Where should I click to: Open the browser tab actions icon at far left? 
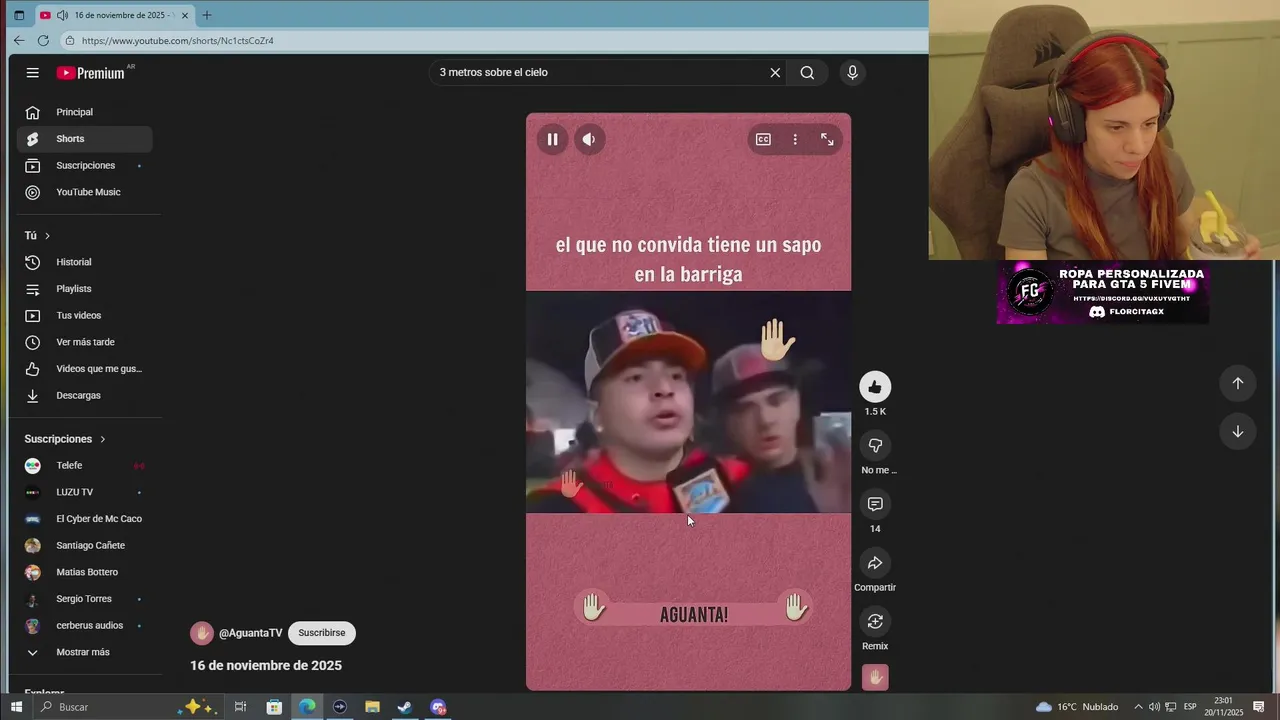point(19,15)
